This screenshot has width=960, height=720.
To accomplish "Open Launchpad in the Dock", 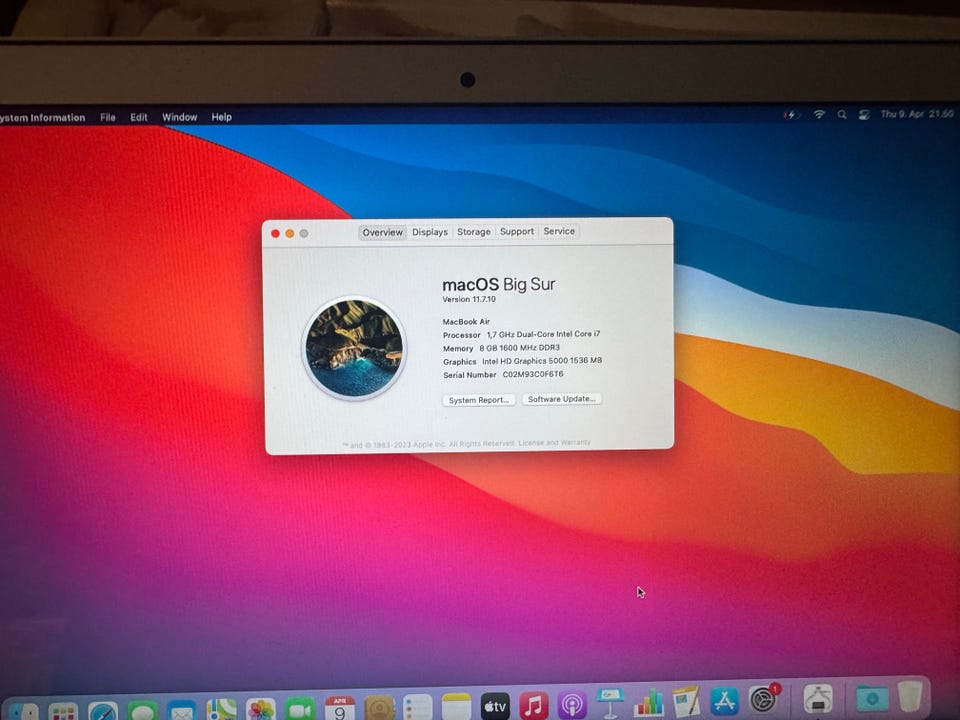I will point(64,711).
